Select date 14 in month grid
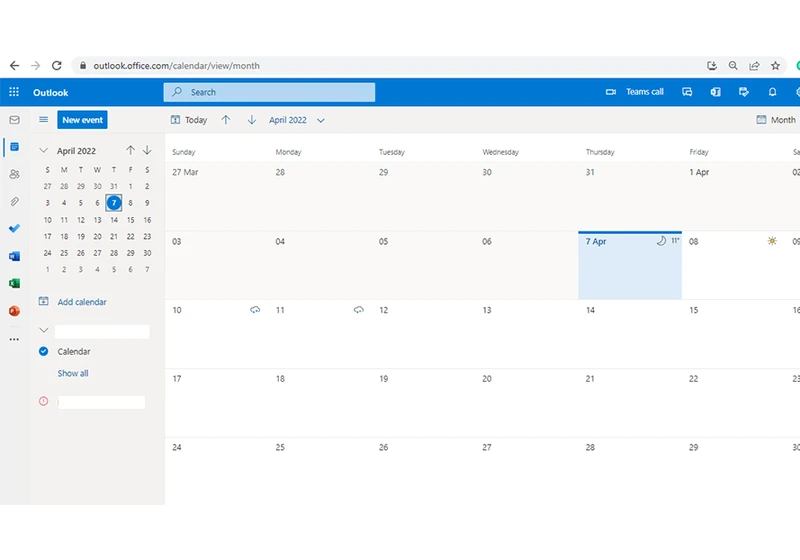Image resolution: width=800 pixels, height=560 pixels. pos(590,310)
